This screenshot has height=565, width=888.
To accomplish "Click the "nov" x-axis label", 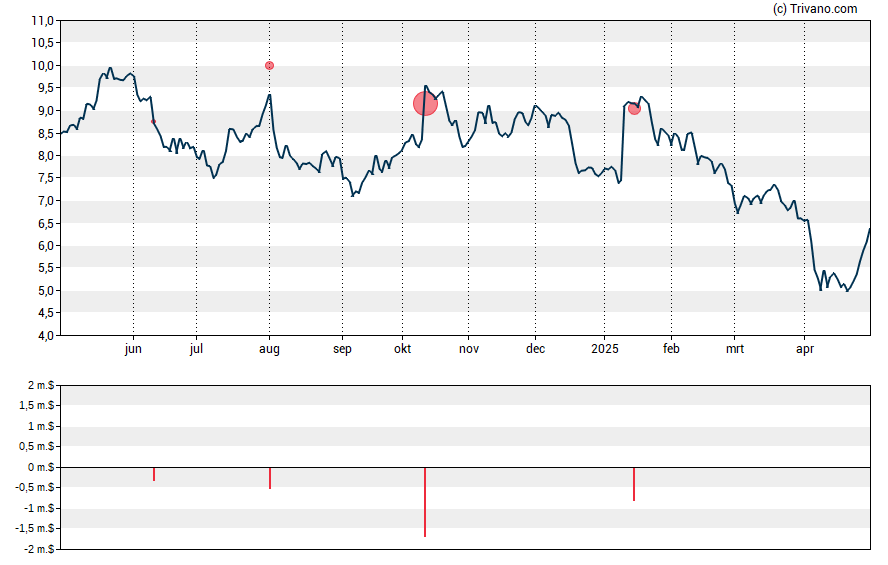I will pos(469,349).
